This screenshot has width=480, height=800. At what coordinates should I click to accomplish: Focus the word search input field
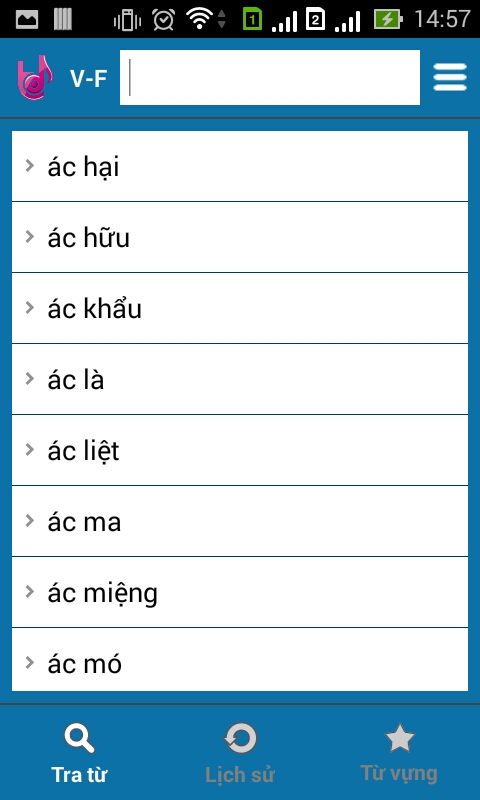pos(270,78)
